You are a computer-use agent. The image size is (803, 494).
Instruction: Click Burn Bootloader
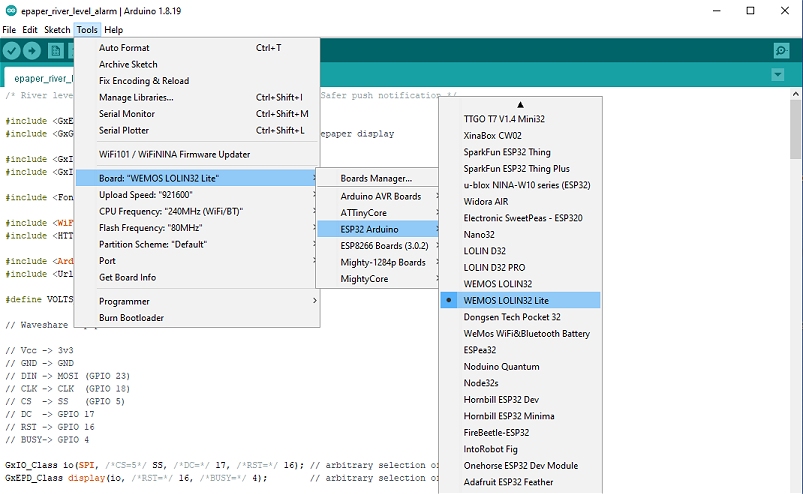click(131, 318)
